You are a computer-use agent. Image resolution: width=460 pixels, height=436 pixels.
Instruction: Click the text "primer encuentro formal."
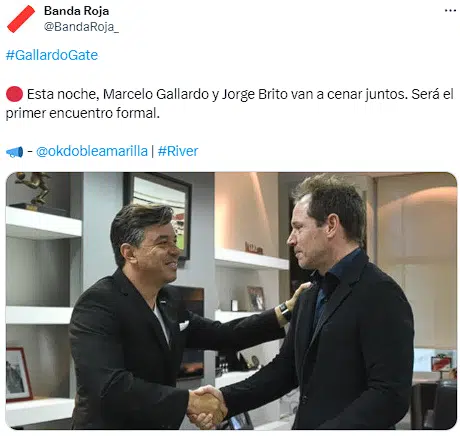(x=83, y=113)
